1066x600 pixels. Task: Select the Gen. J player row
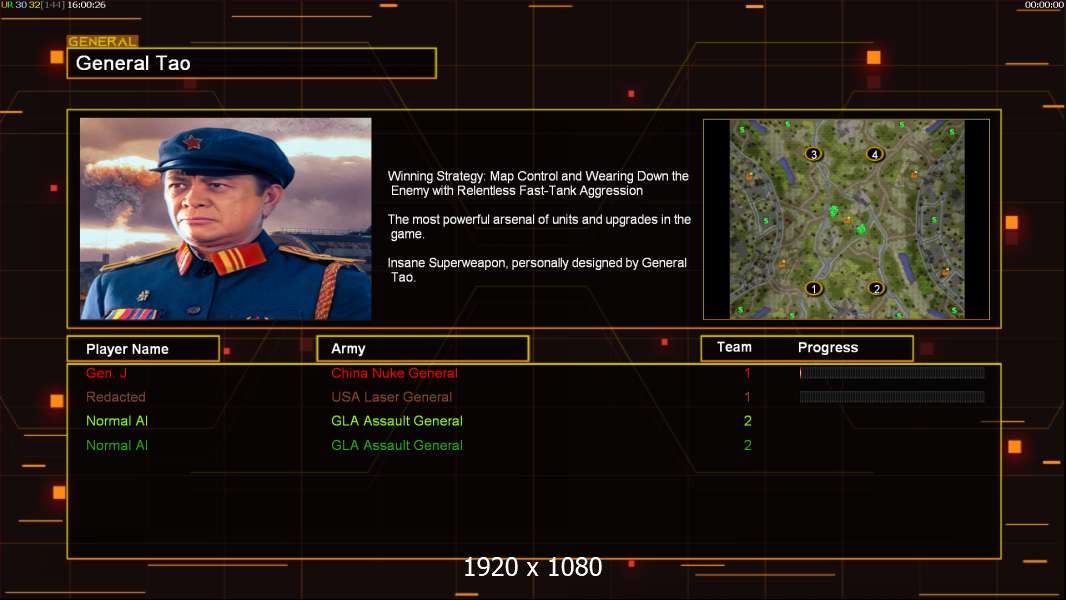tap(534, 373)
